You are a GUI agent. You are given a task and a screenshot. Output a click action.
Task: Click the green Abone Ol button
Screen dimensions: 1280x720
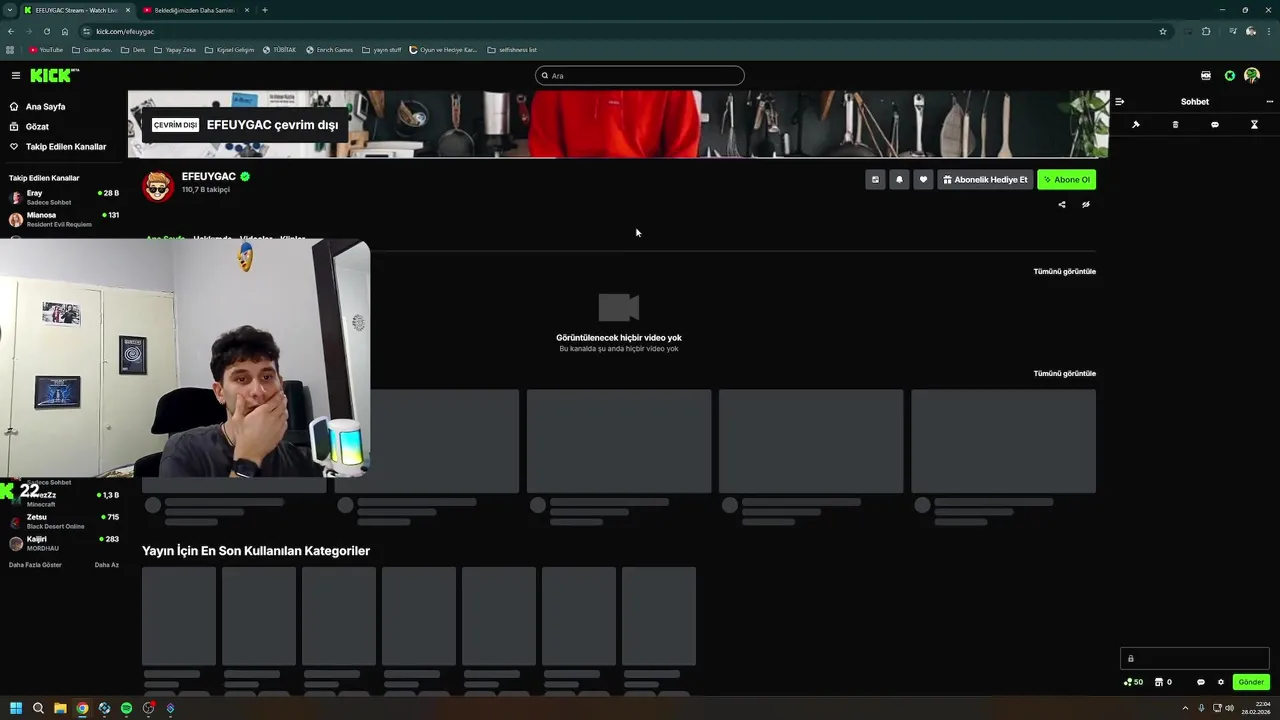pos(1066,180)
